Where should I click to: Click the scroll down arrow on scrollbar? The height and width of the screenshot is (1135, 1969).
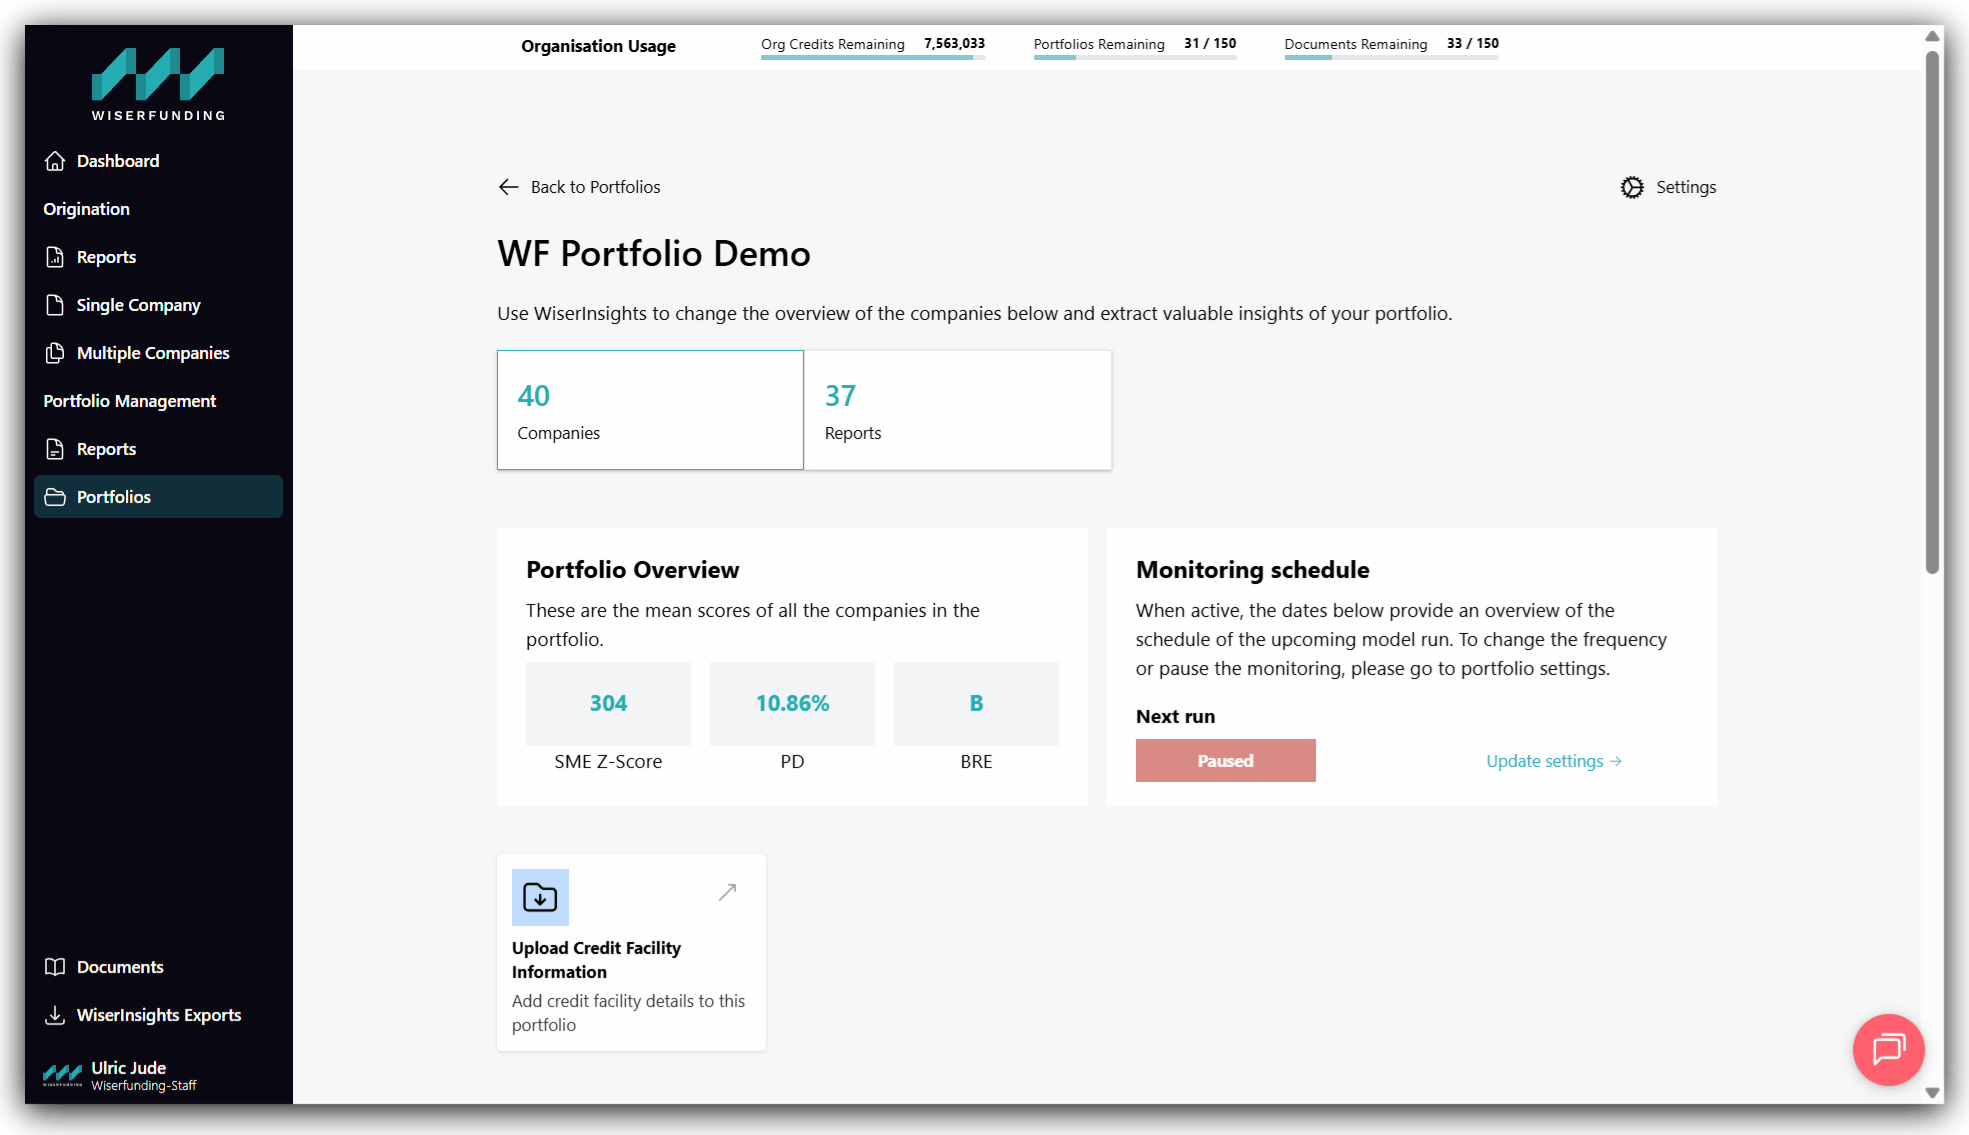click(x=1932, y=1093)
